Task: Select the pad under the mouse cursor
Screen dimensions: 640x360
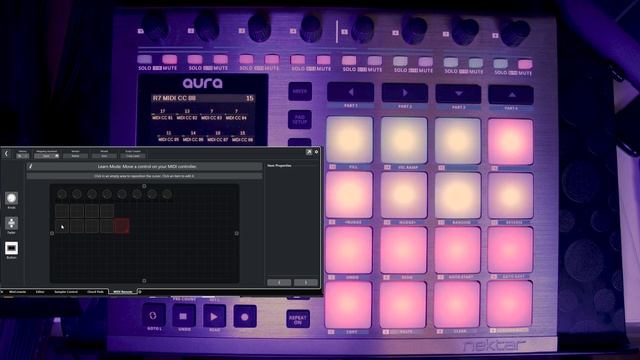Action: point(62,226)
